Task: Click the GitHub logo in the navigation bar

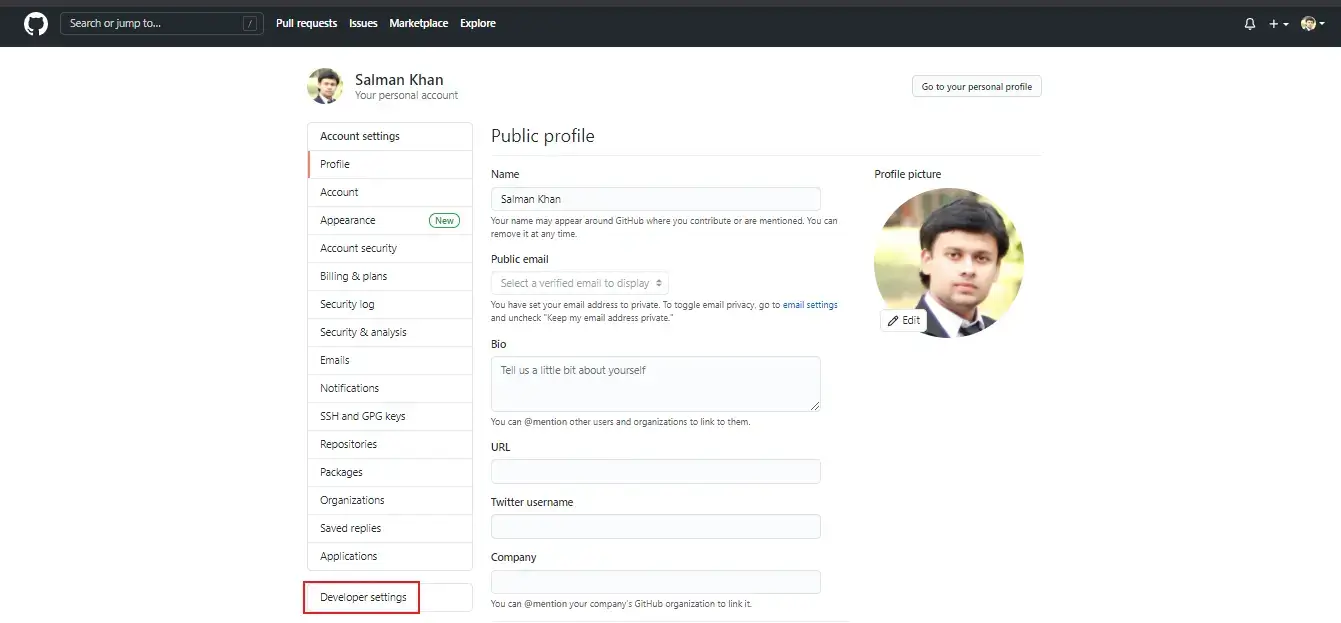Action: (34, 22)
